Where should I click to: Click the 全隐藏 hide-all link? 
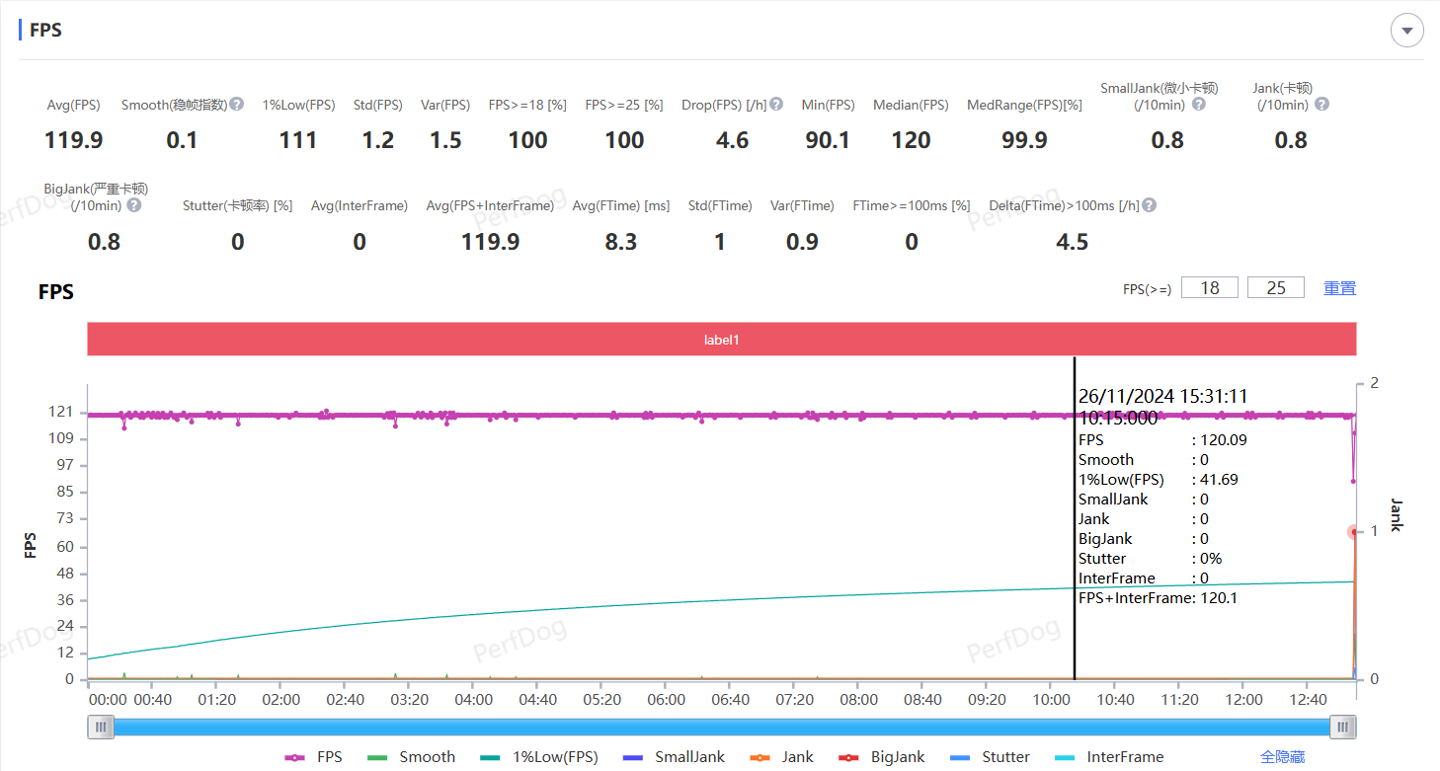[x=1282, y=757]
